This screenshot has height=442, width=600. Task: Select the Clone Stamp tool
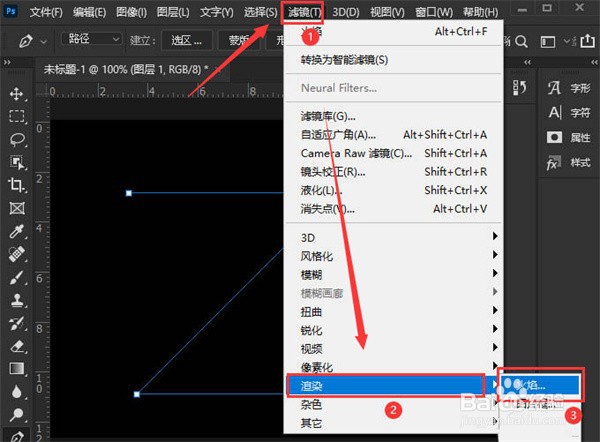pos(17,301)
